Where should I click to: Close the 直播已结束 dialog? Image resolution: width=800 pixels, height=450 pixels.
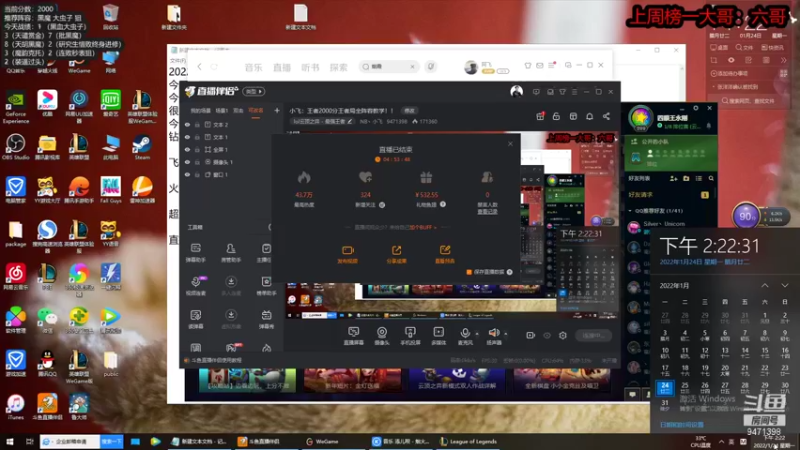(x=510, y=144)
